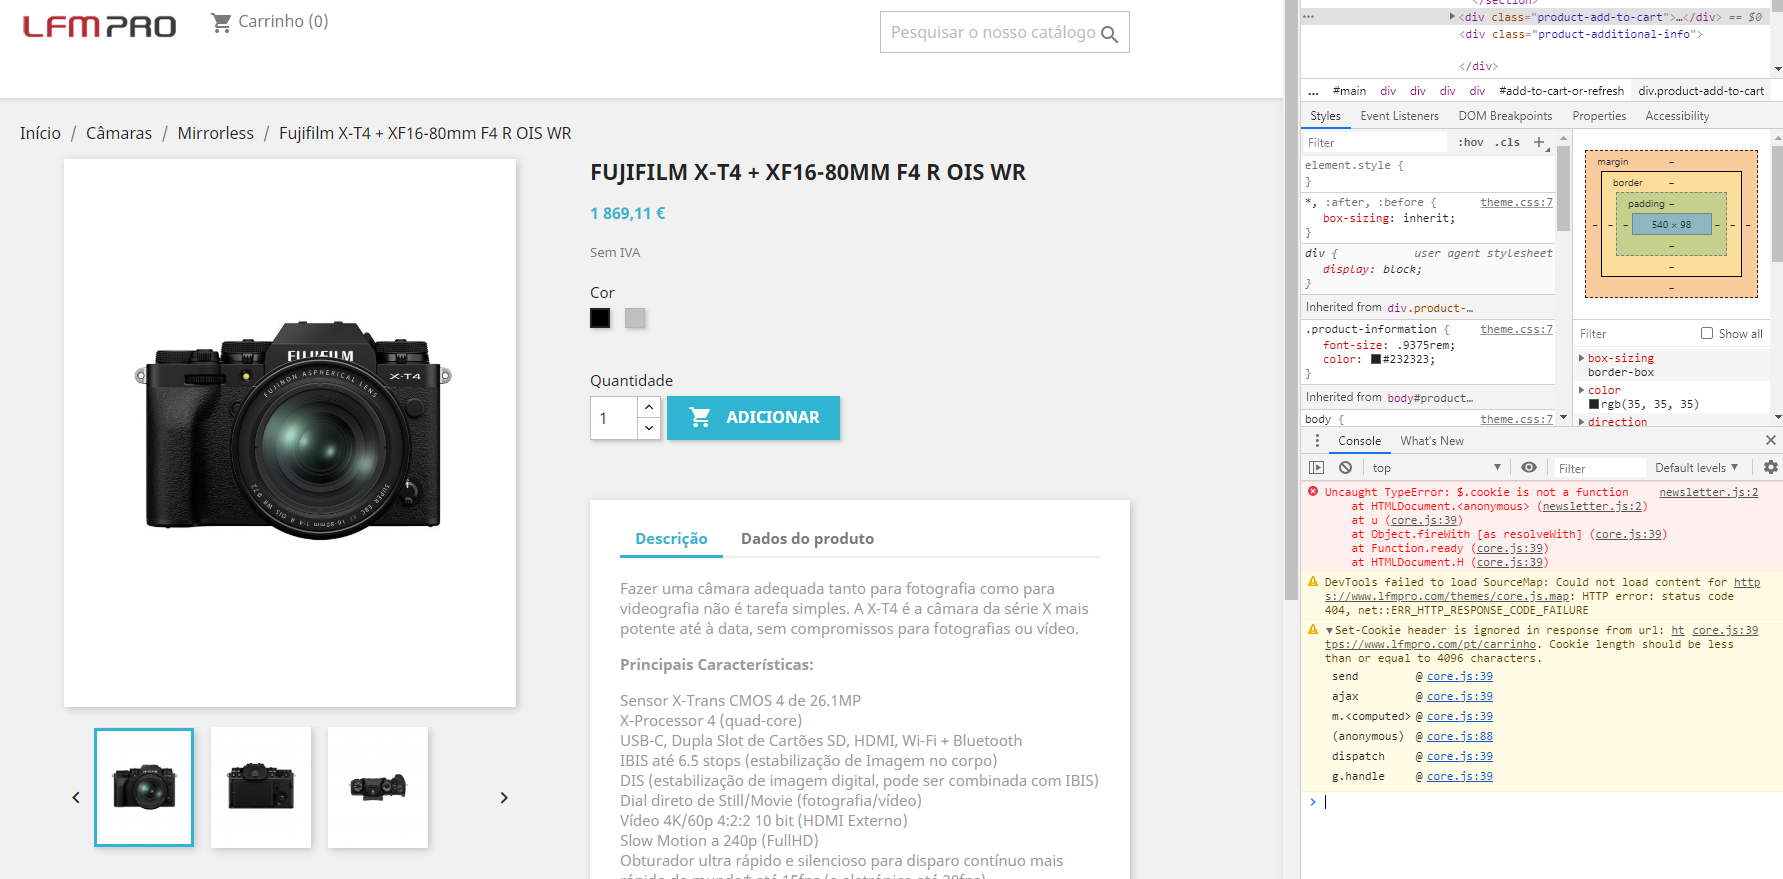The image size is (1783, 879).
Task: Open core.js:88 link in stack trace
Action: pos(1459,736)
